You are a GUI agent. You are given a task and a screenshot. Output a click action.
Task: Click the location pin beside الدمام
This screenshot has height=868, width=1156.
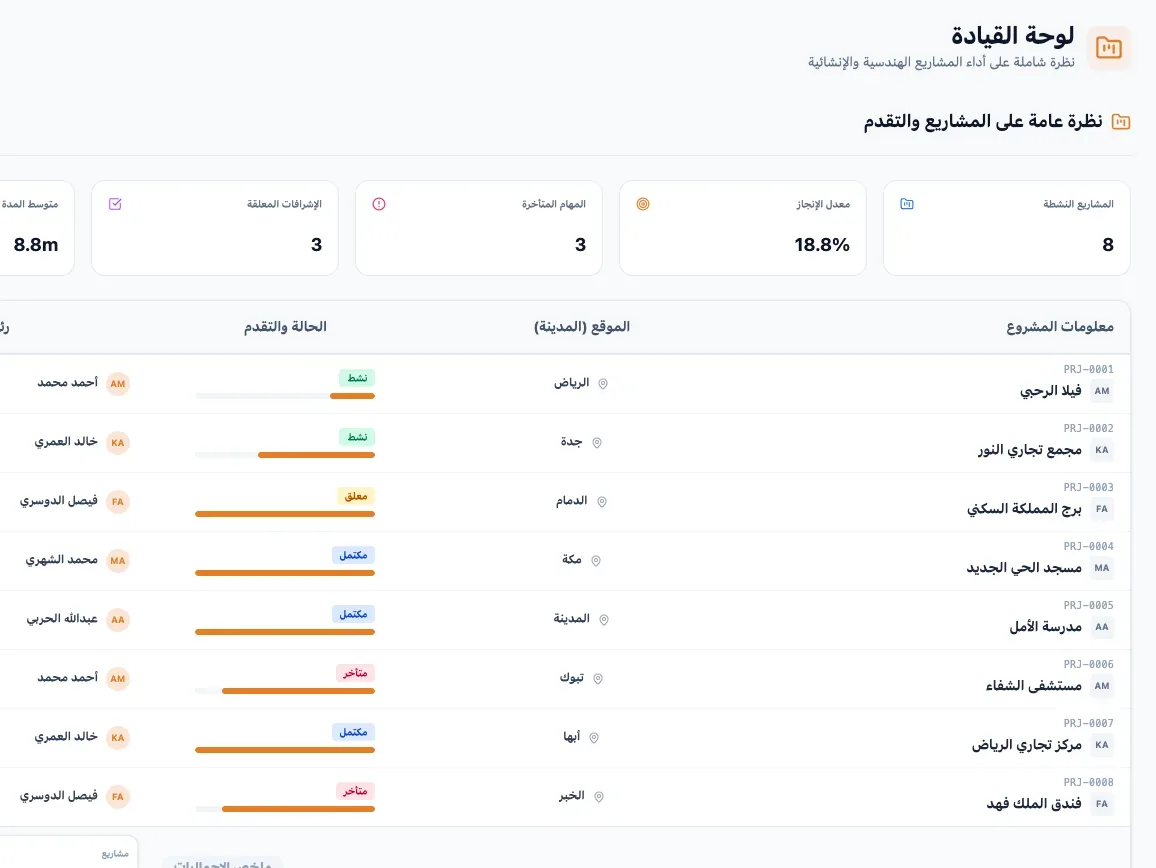pos(602,501)
